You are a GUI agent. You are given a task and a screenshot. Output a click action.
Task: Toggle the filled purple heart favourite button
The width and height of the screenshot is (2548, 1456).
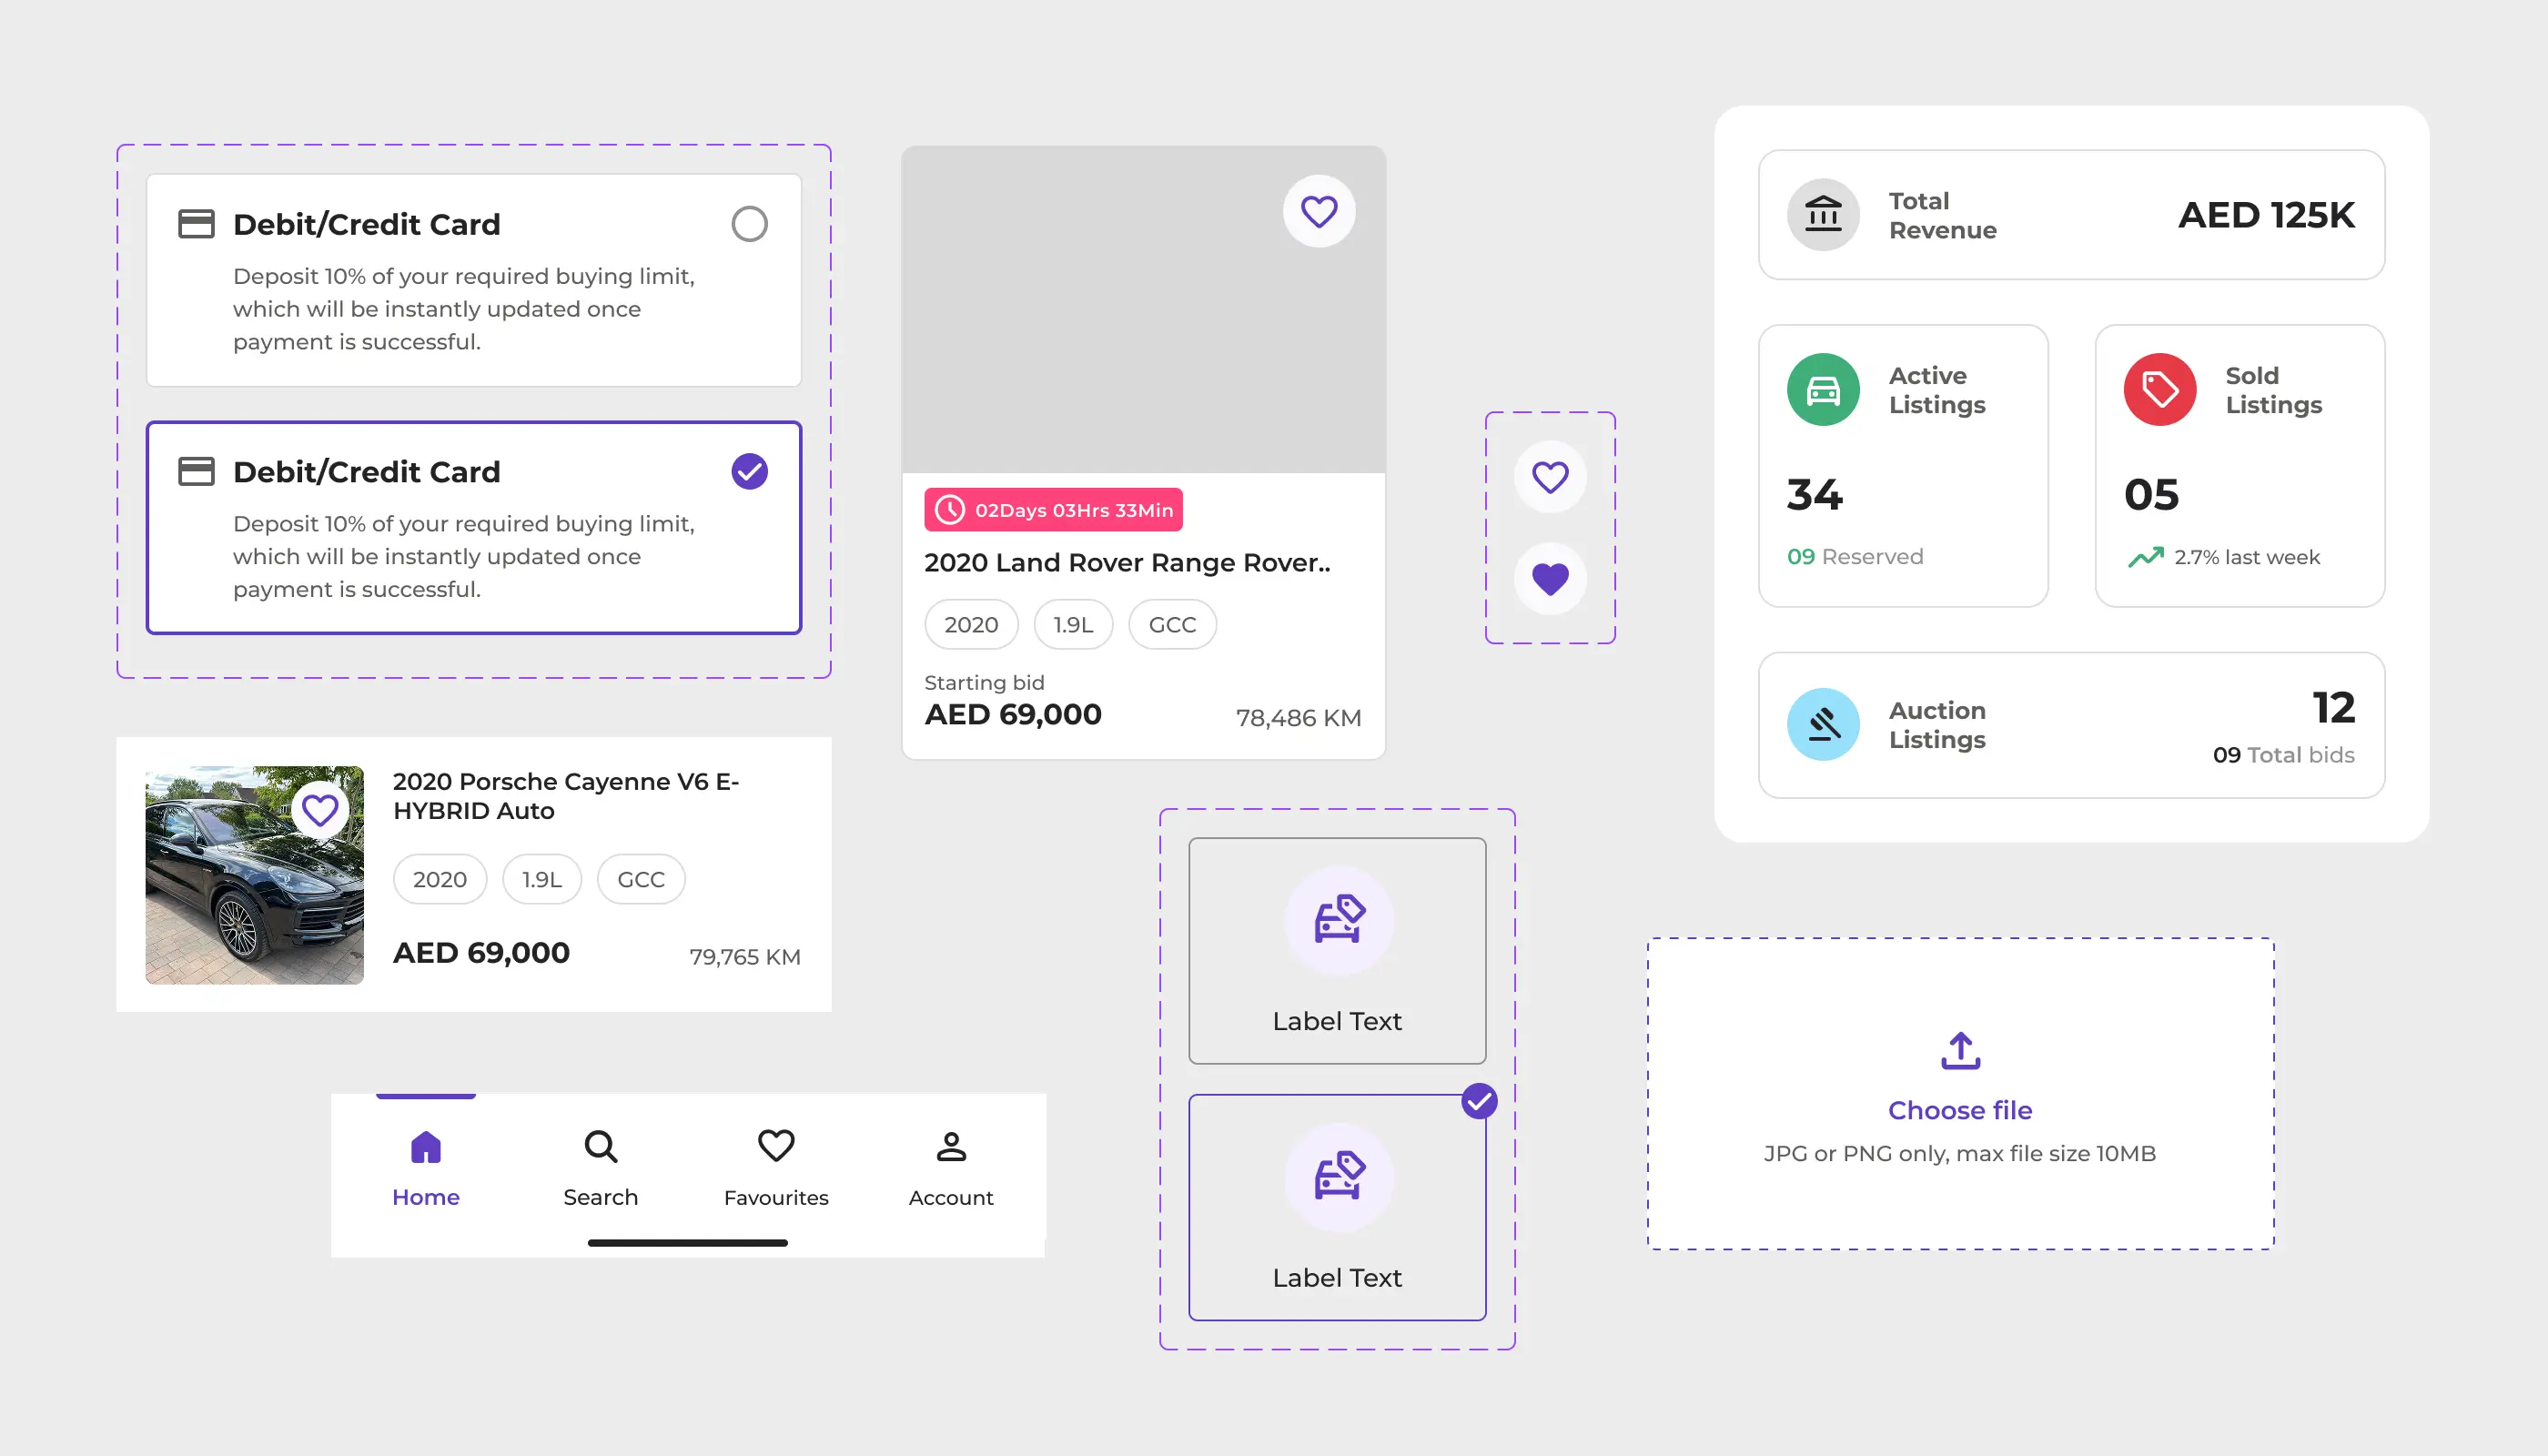click(1550, 577)
